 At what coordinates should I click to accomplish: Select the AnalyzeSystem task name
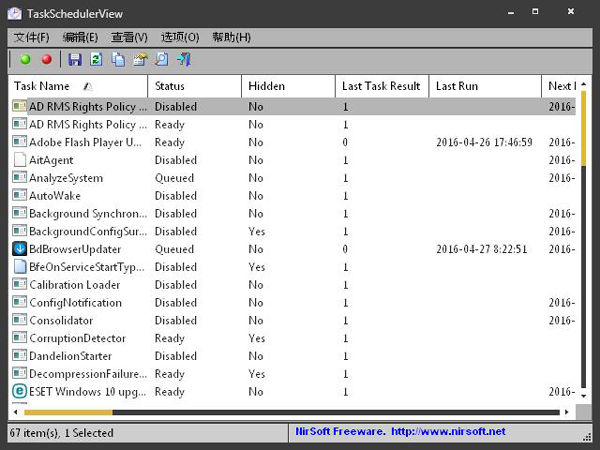coord(66,178)
